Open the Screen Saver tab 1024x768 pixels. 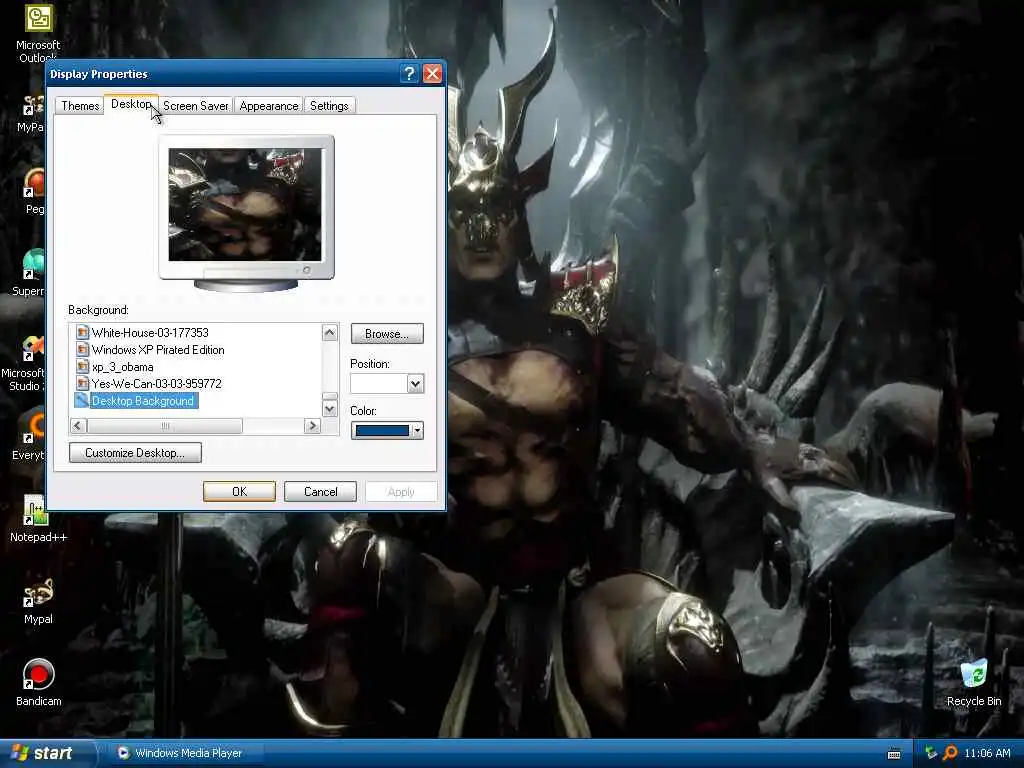tap(195, 106)
